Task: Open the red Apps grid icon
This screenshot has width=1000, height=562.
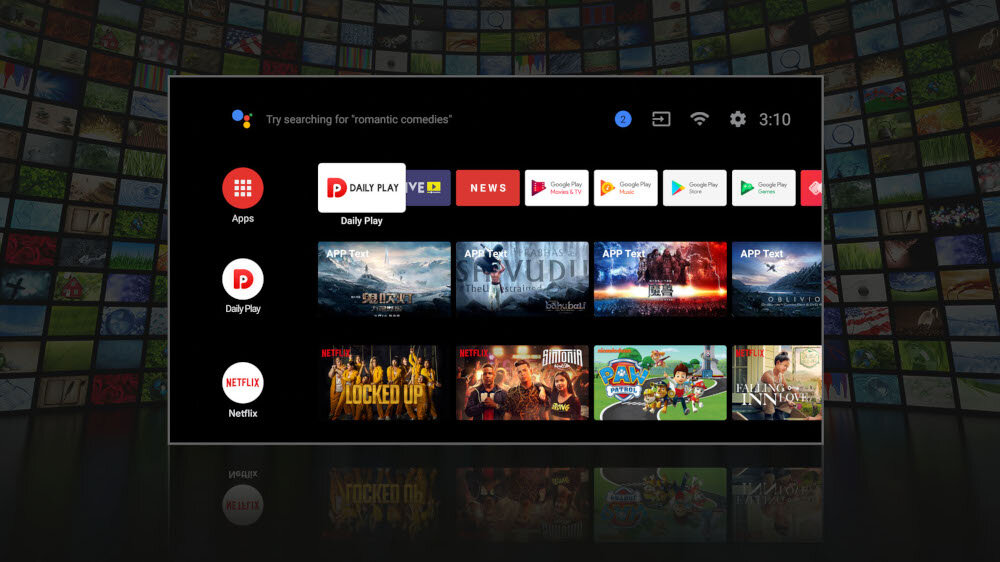Action: tap(242, 188)
